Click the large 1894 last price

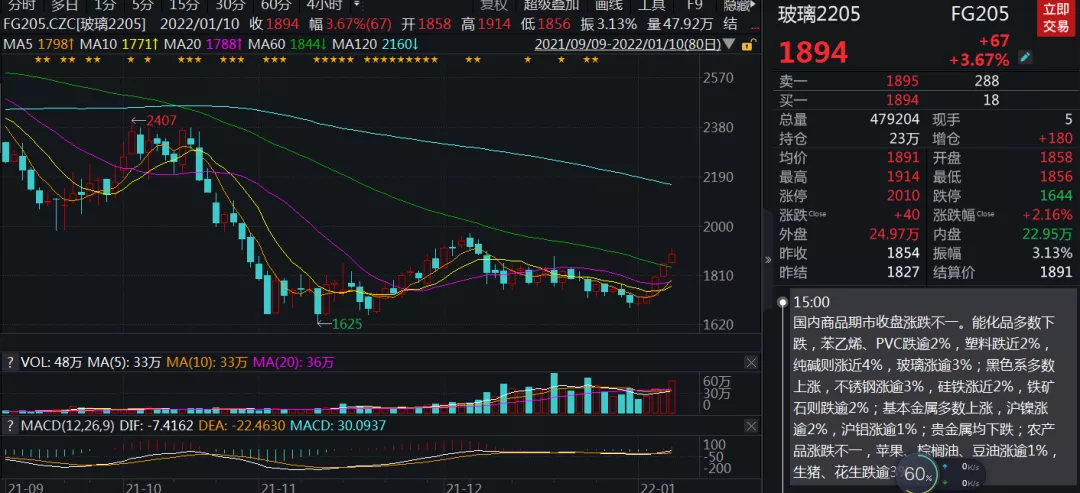(x=814, y=52)
